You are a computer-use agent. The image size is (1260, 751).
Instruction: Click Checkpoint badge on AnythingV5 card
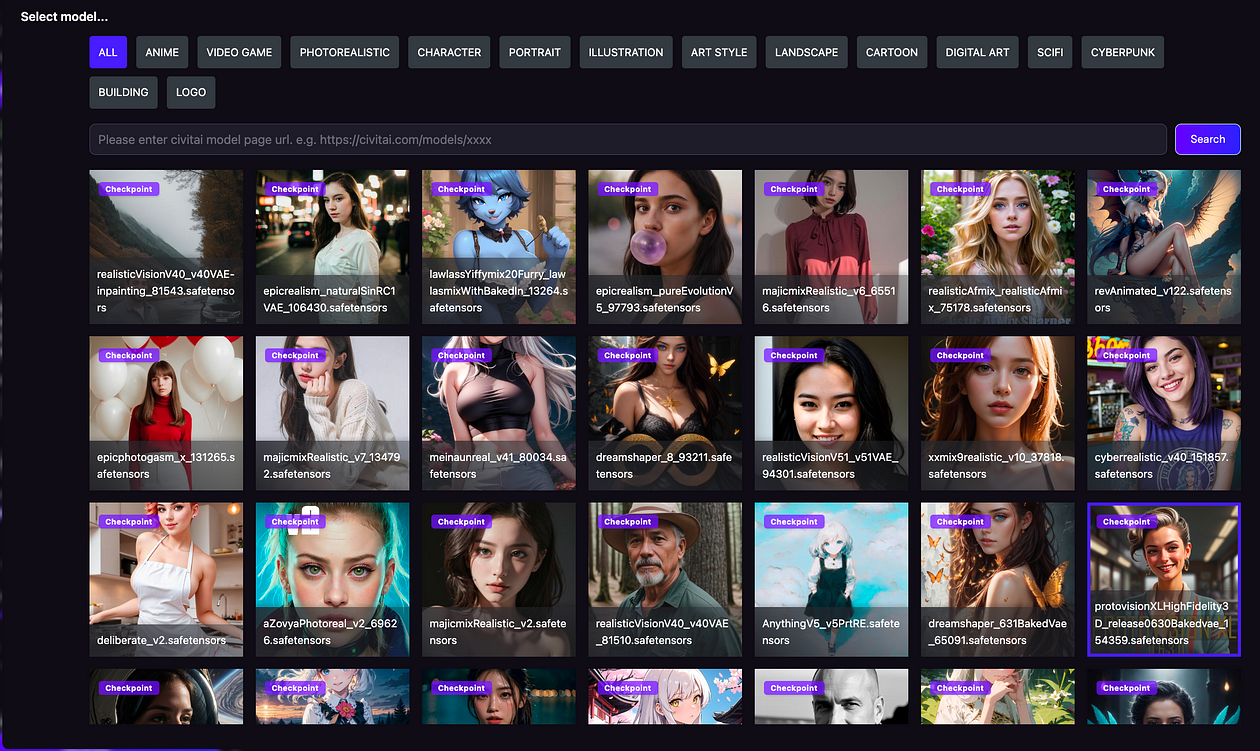(x=794, y=521)
